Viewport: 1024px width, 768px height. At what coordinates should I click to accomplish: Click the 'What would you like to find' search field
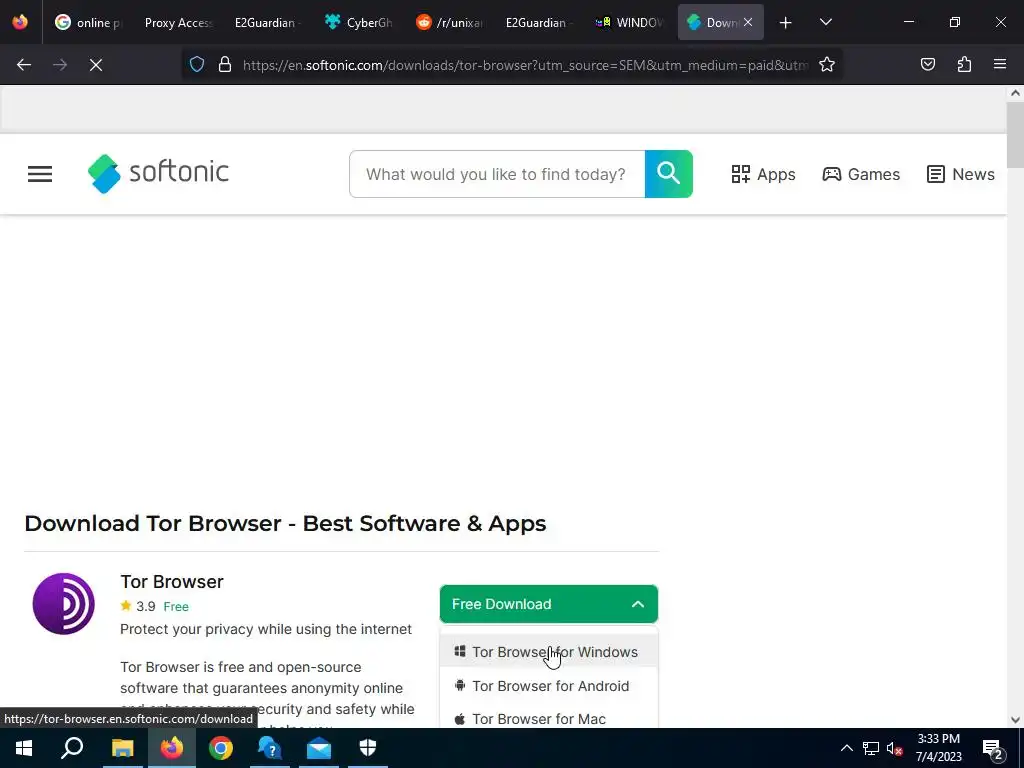point(497,174)
